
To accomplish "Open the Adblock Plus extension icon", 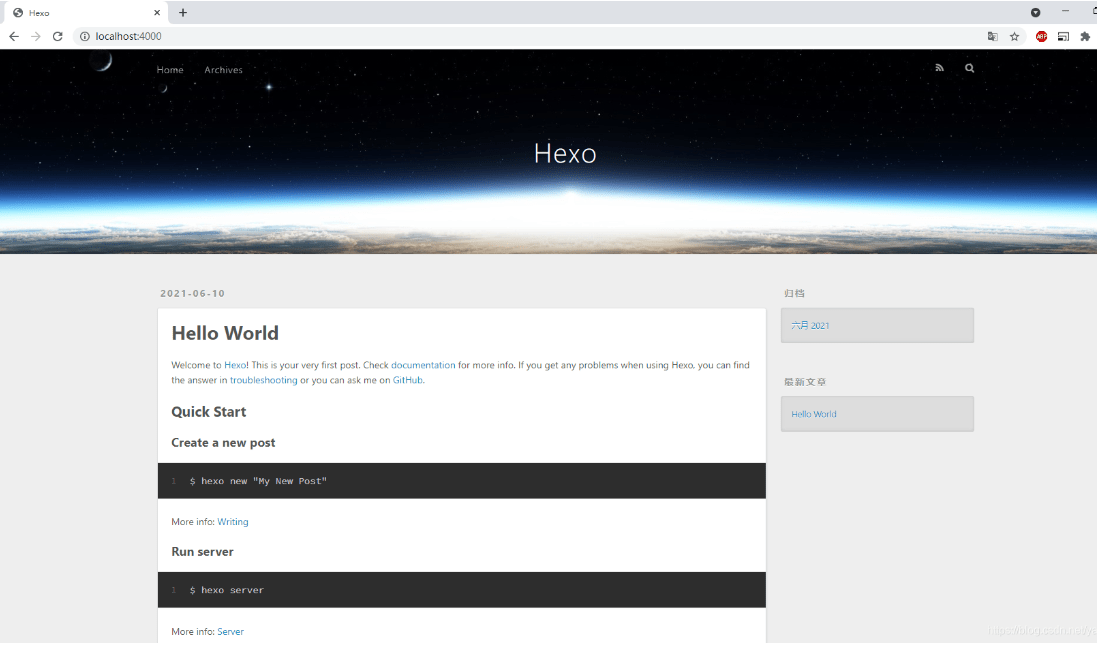I will pos(1041,36).
